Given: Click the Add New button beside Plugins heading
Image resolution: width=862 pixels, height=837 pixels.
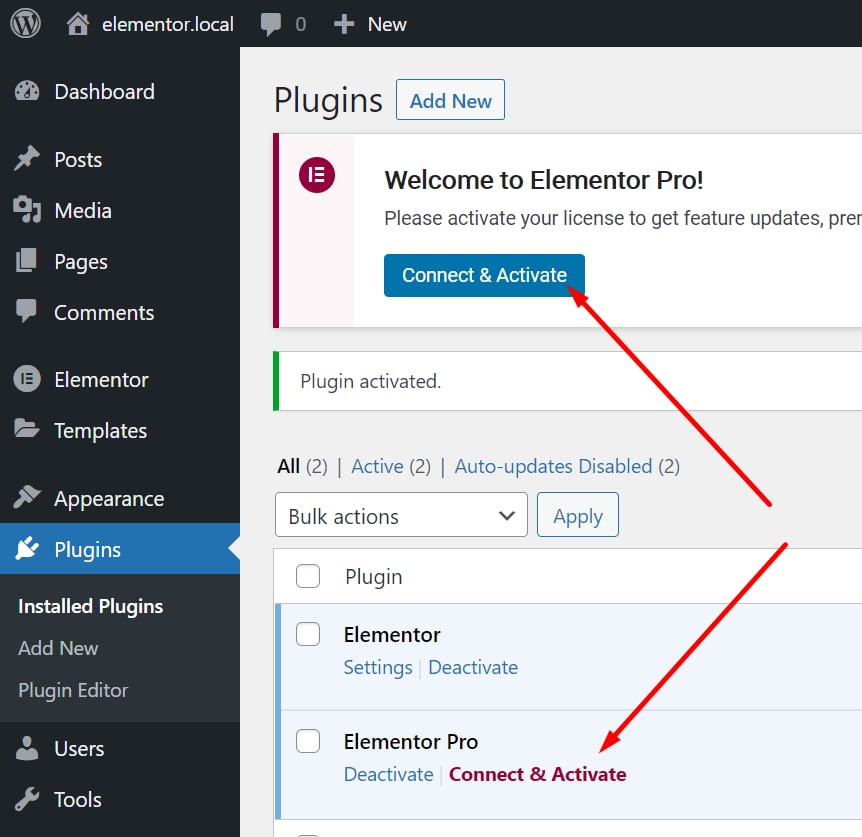Looking at the screenshot, I should [450, 100].
